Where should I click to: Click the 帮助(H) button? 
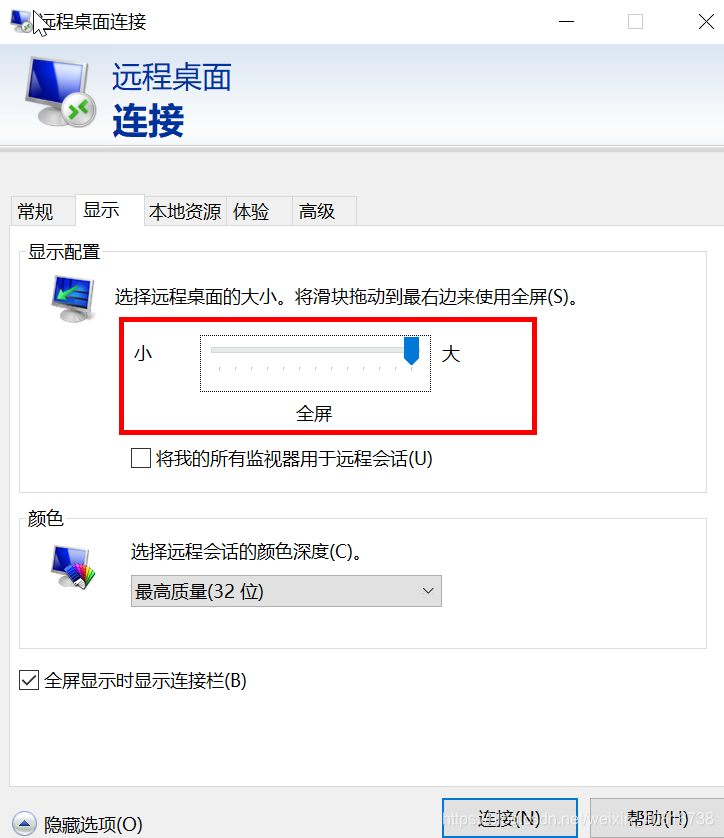(x=657, y=818)
